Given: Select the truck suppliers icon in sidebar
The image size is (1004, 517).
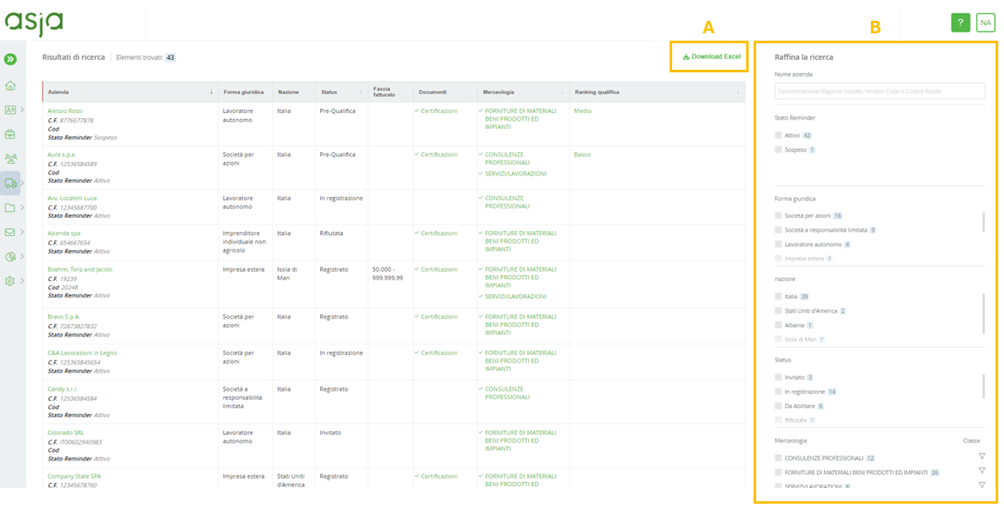Looking at the screenshot, I should [10, 183].
